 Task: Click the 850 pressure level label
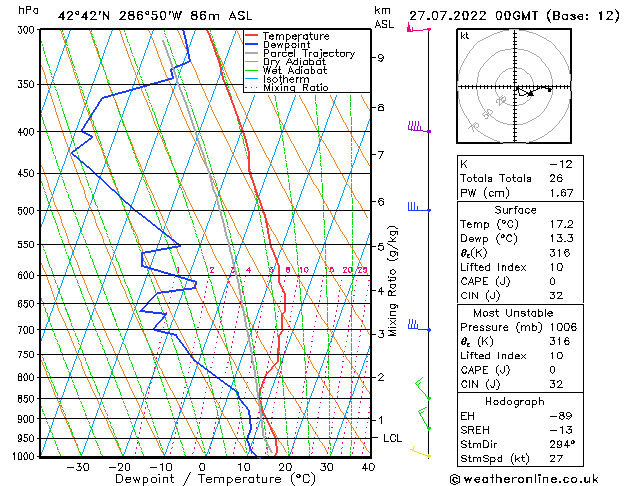pos(27,399)
